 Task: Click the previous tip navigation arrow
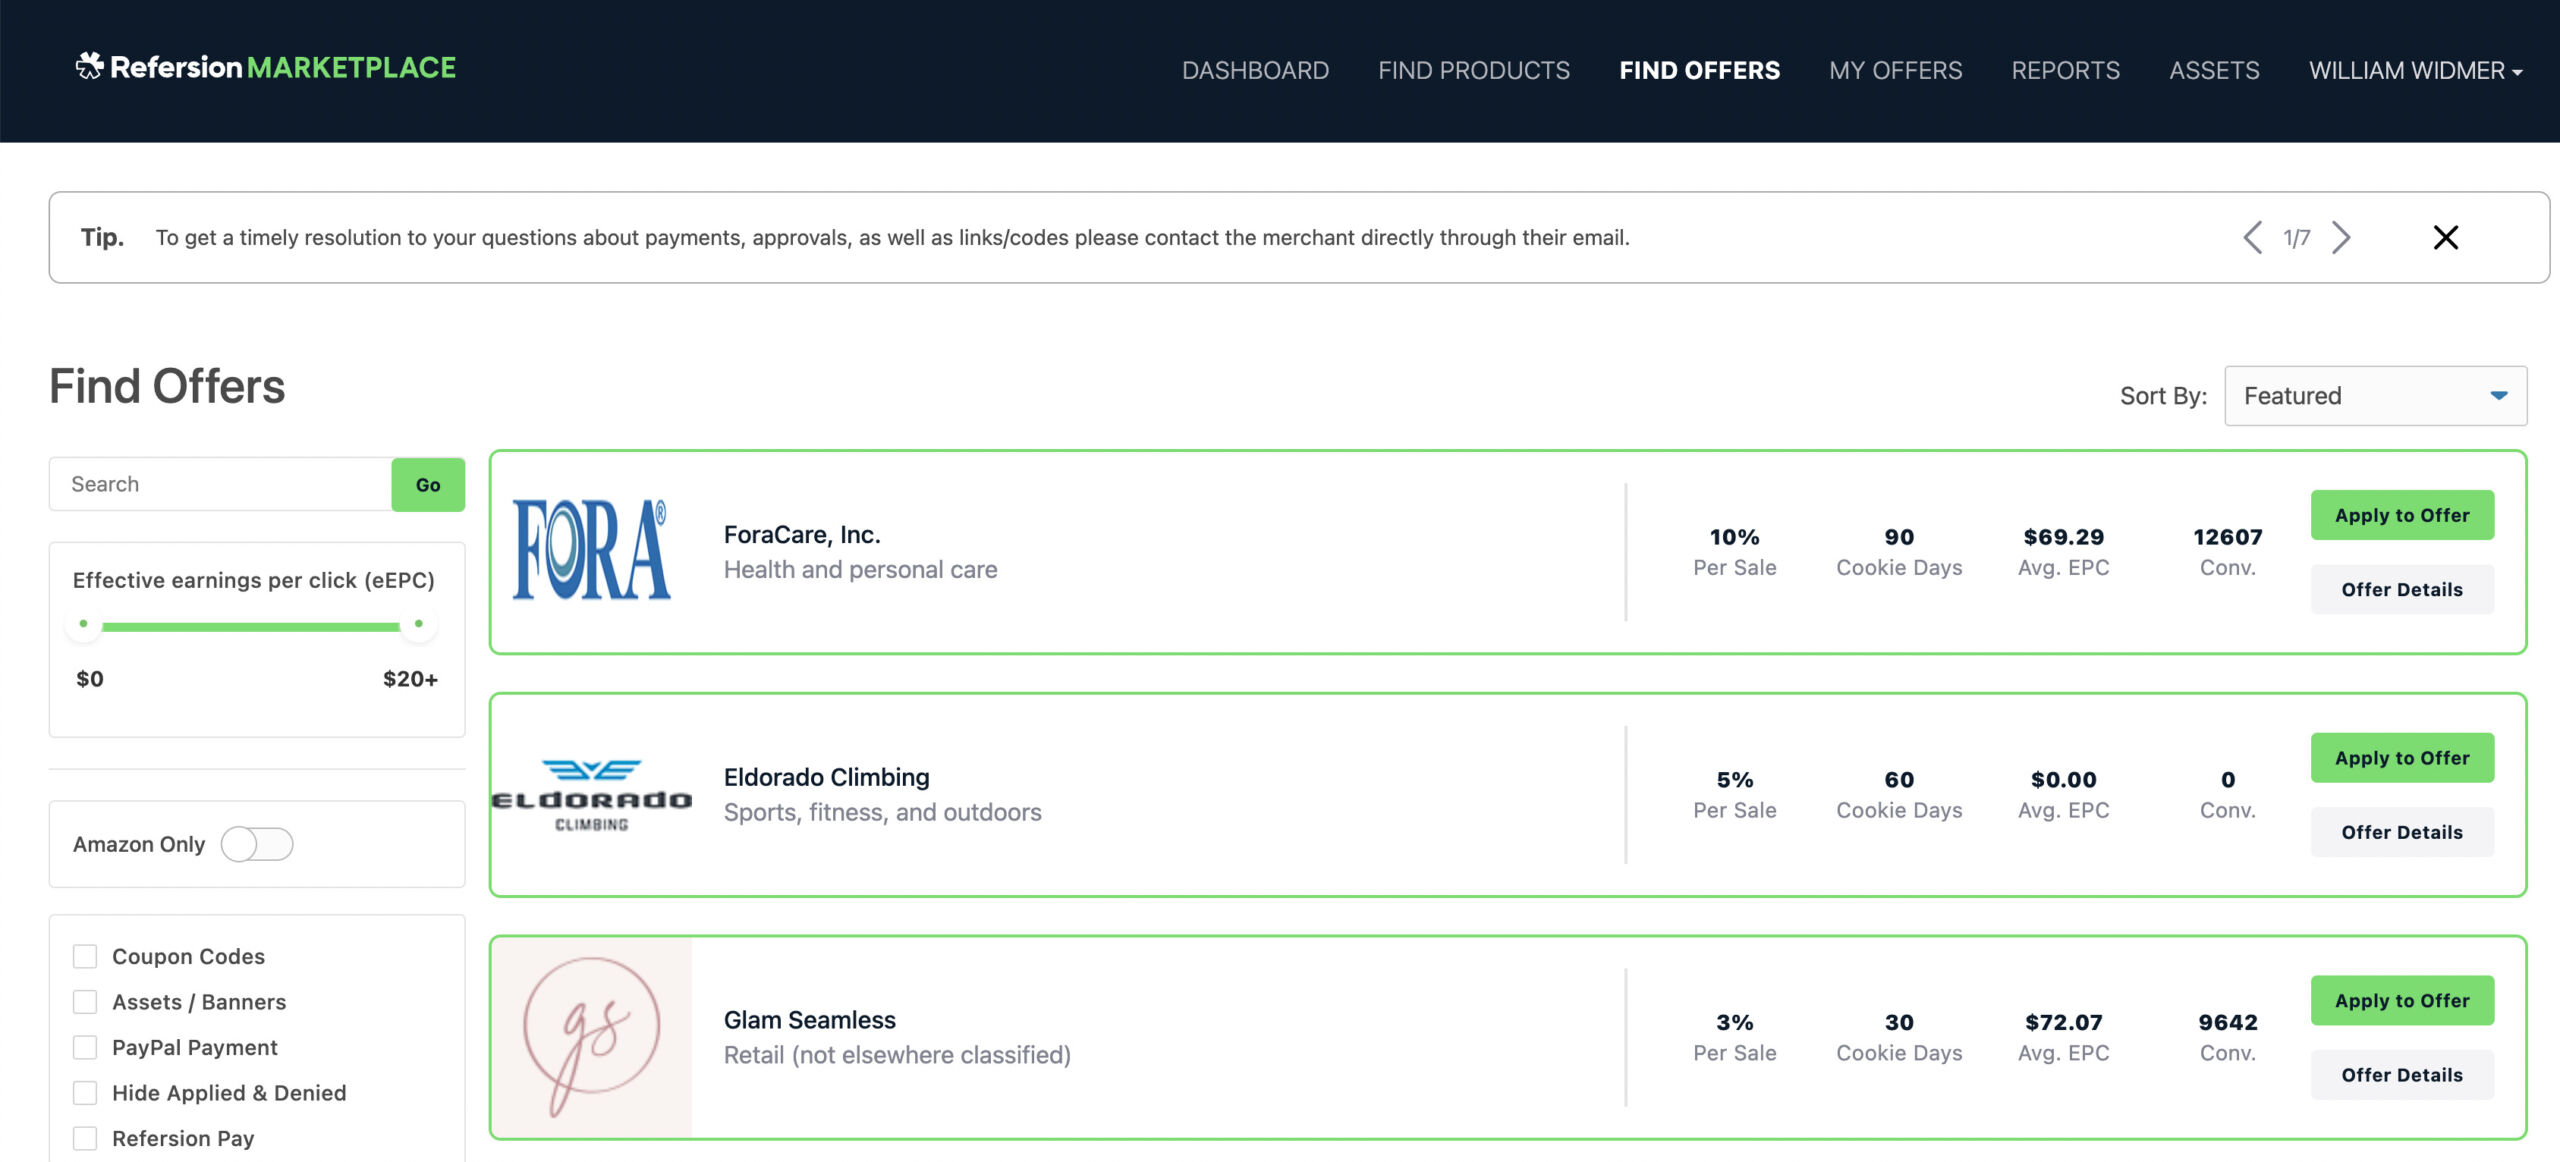pos(2250,237)
